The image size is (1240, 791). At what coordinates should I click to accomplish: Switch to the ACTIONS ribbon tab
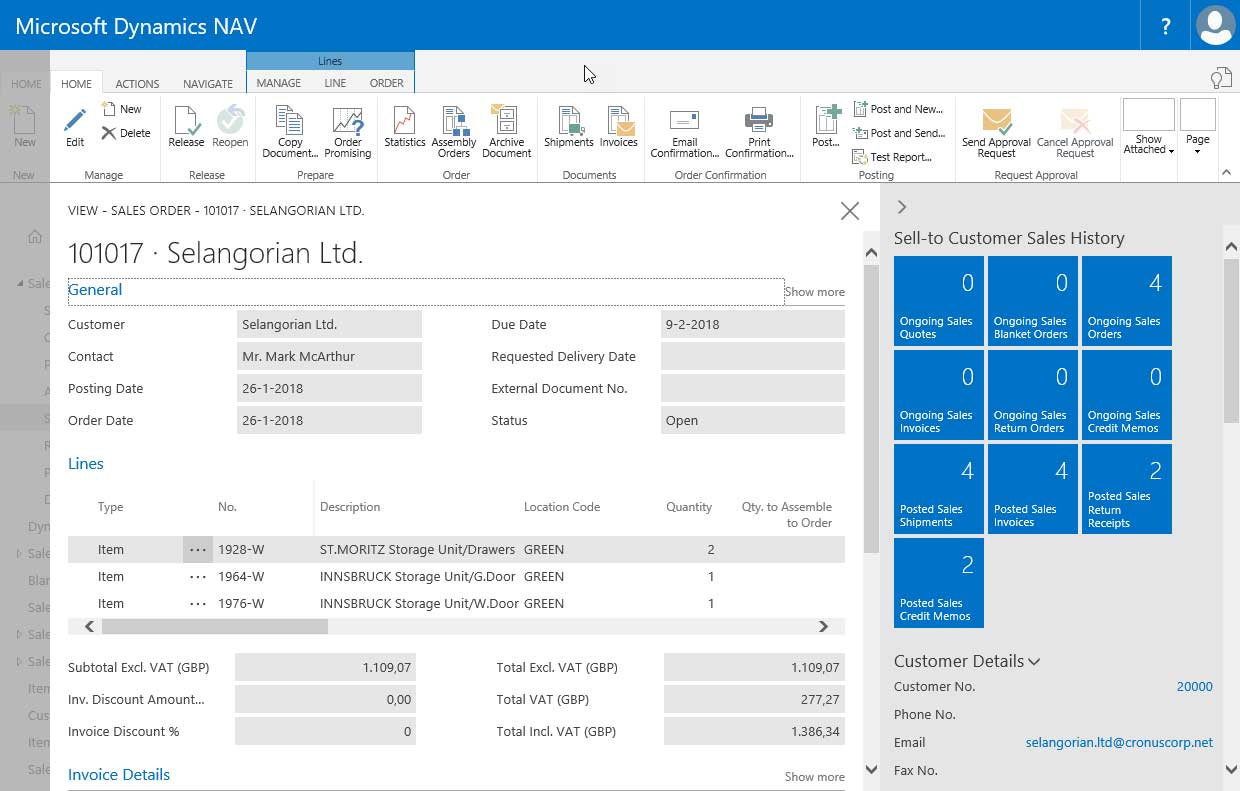point(137,84)
